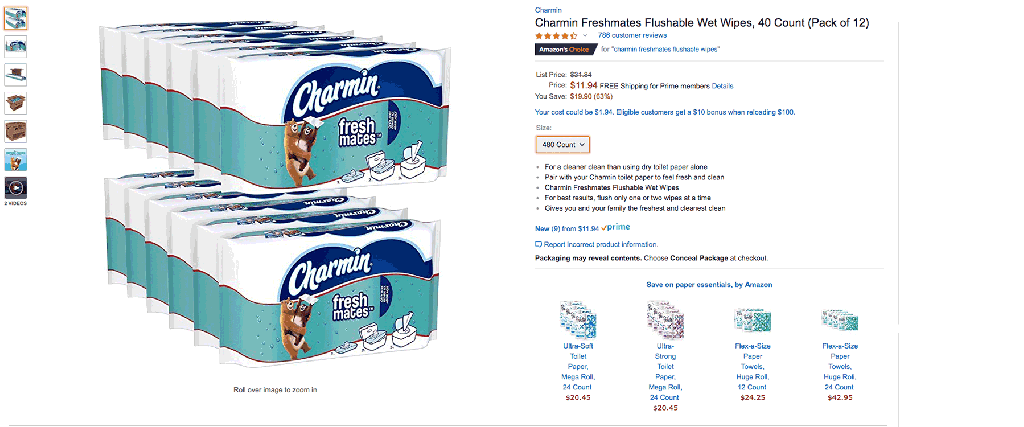
Task: Click the Amazon's Choice badge
Action: click(x=563, y=49)
